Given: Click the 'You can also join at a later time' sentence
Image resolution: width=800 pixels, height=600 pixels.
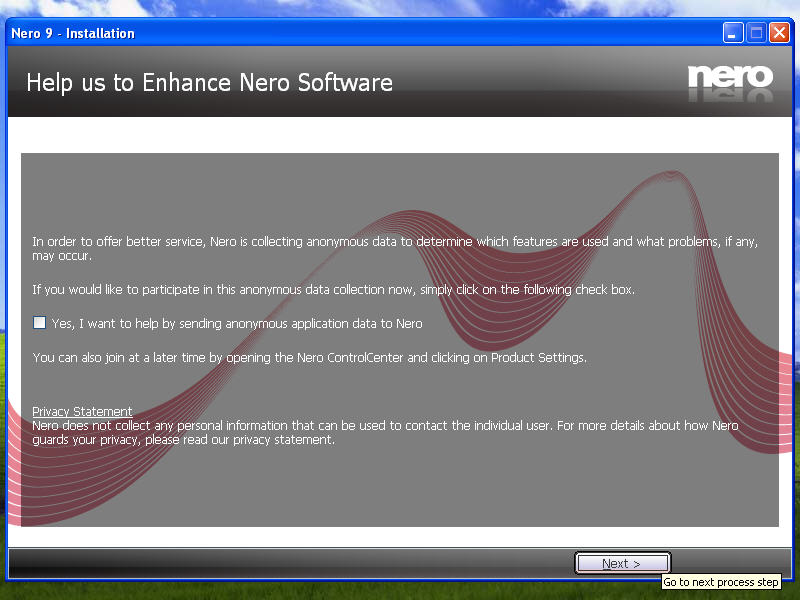Looking at the screenshot, I should point(310,358).
